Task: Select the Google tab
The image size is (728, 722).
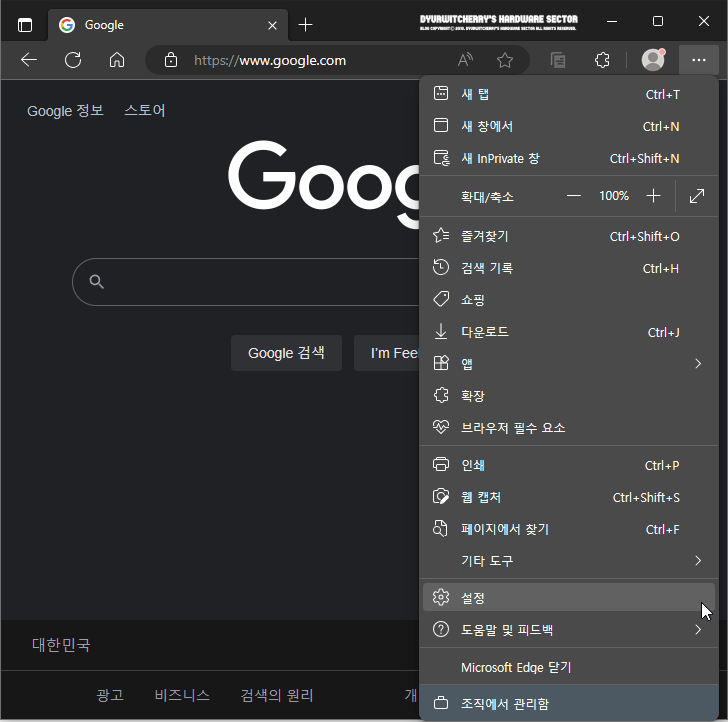Action: point(168,25)
